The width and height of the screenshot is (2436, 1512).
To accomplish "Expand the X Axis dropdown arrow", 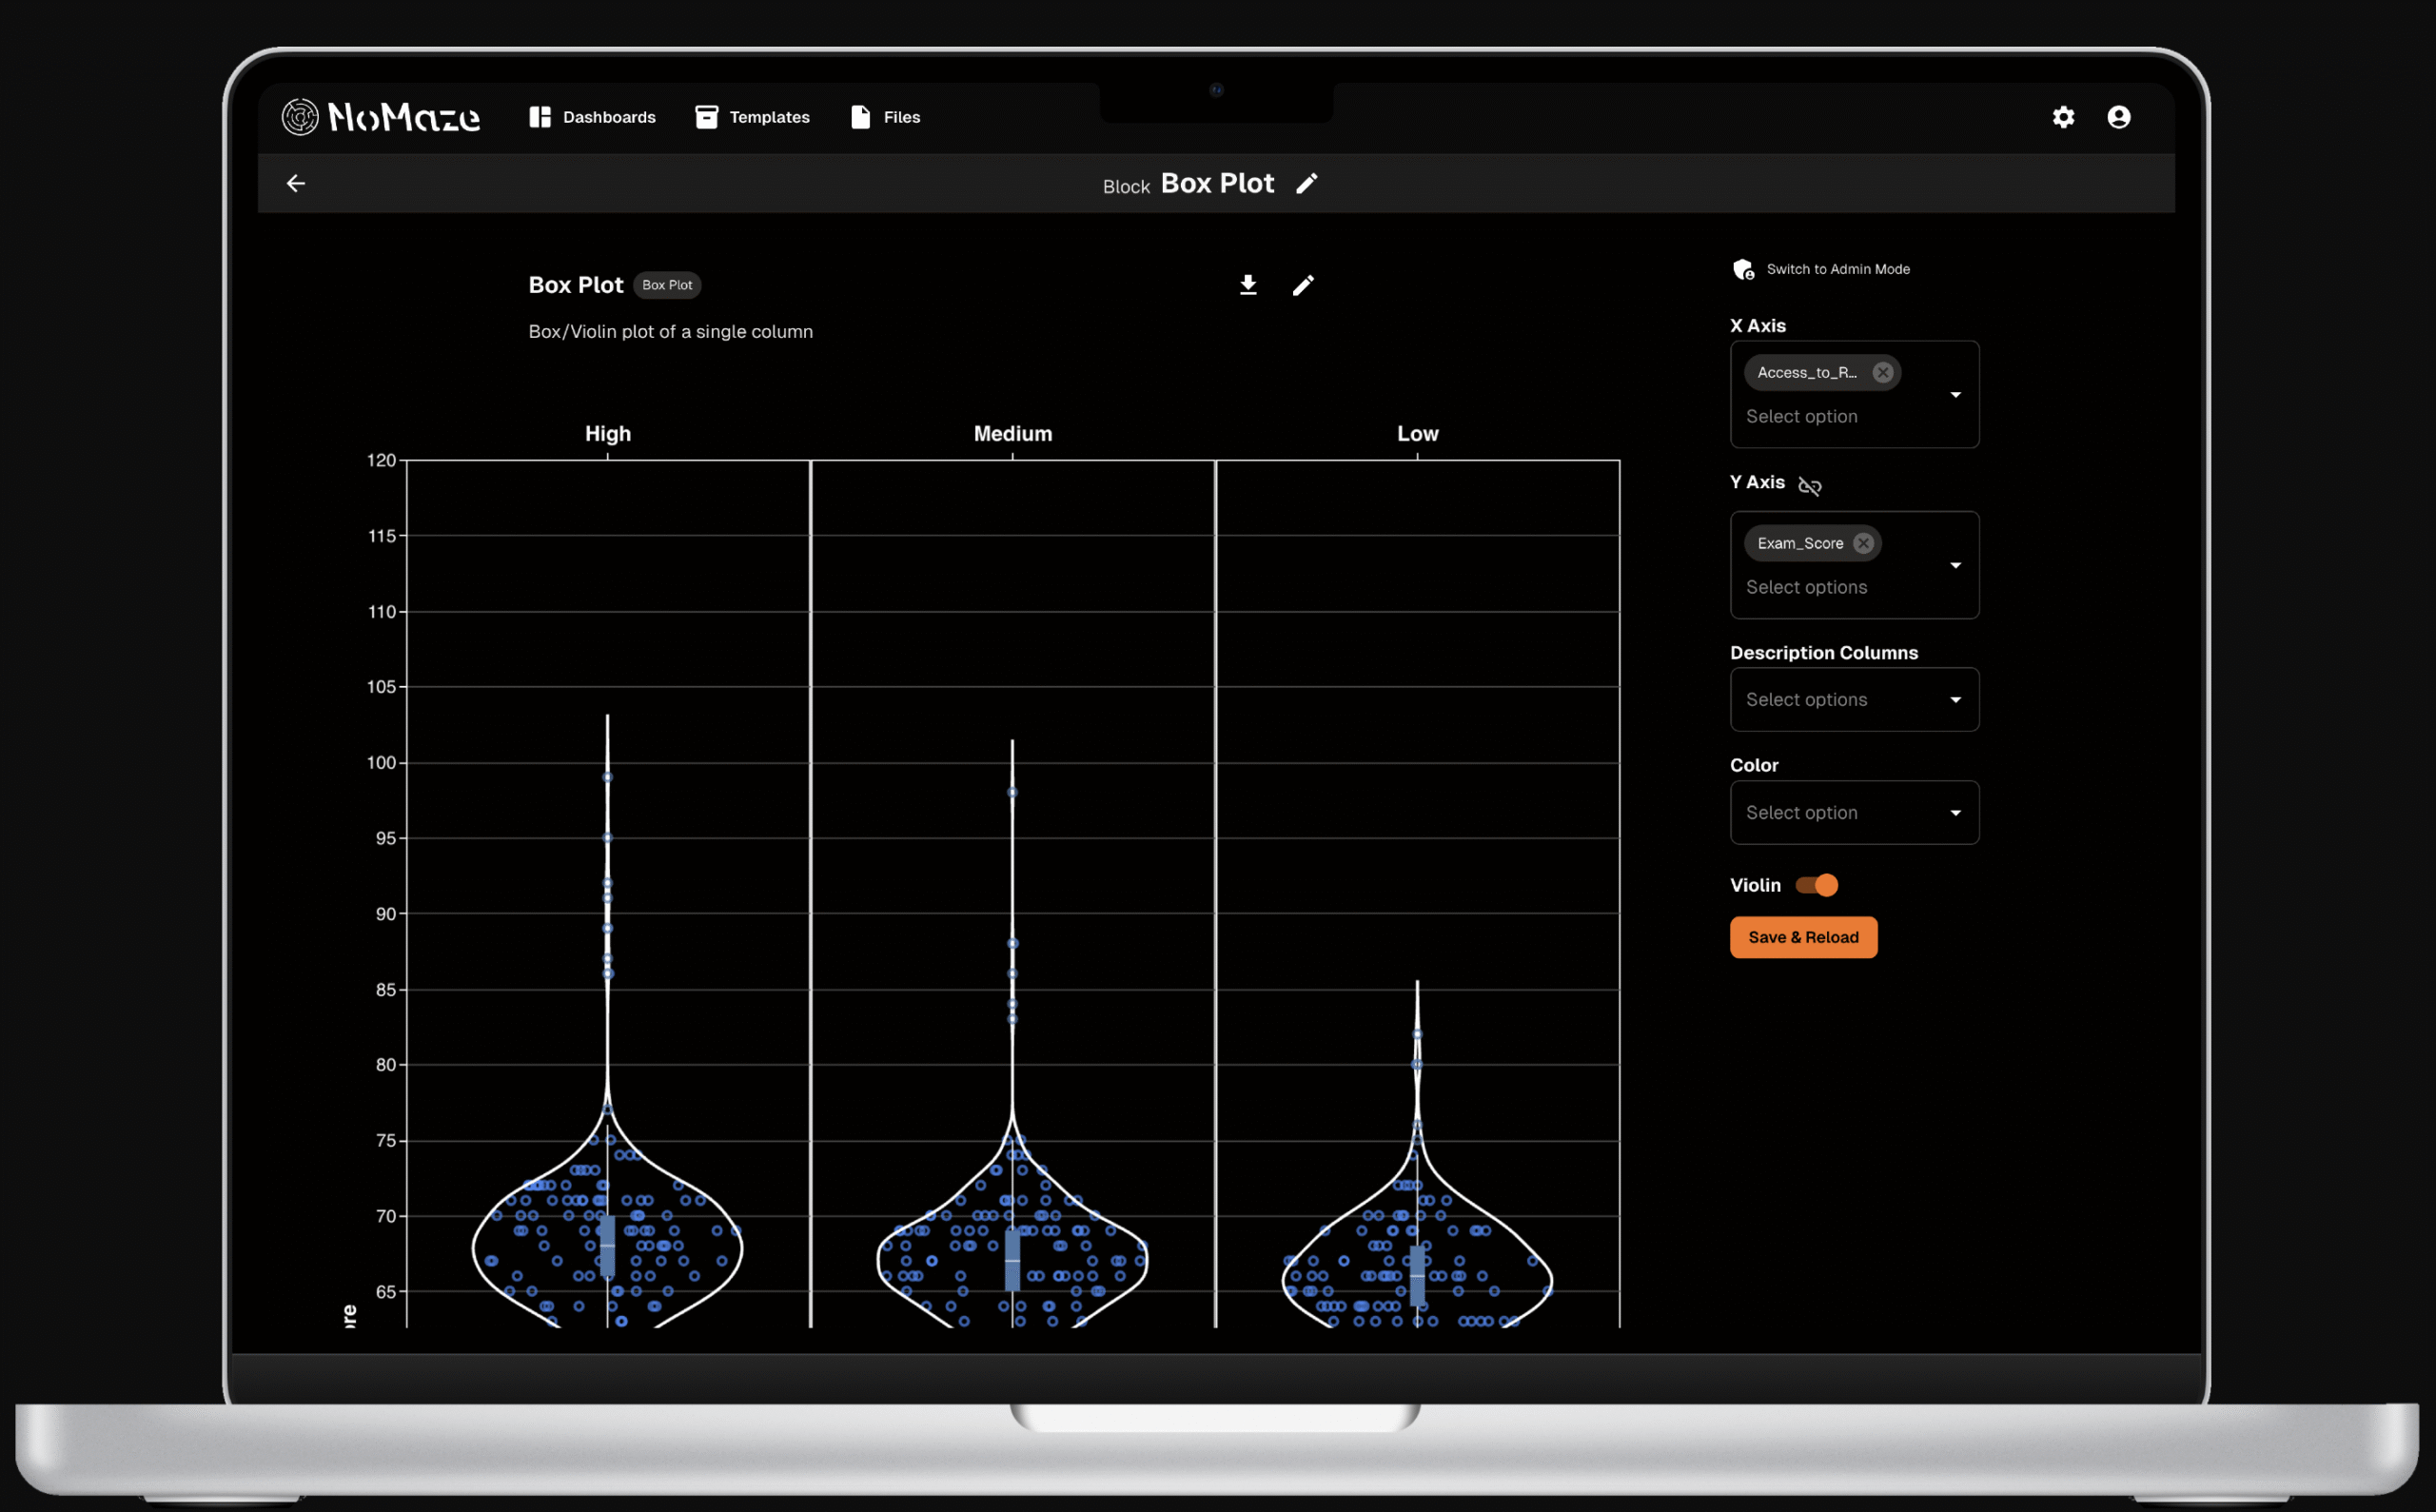I will (x=1955, y=395).
